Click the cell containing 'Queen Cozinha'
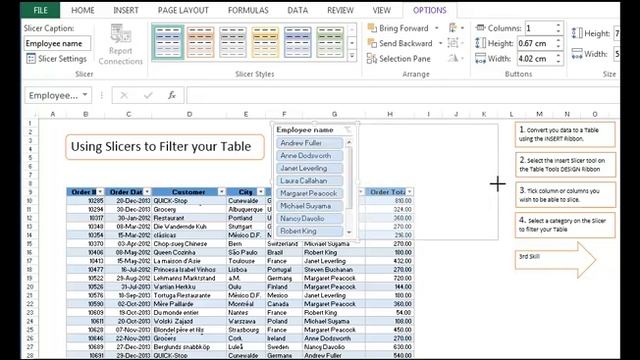Viewport: 640px width, 360px height. click(x=189, y=253)
